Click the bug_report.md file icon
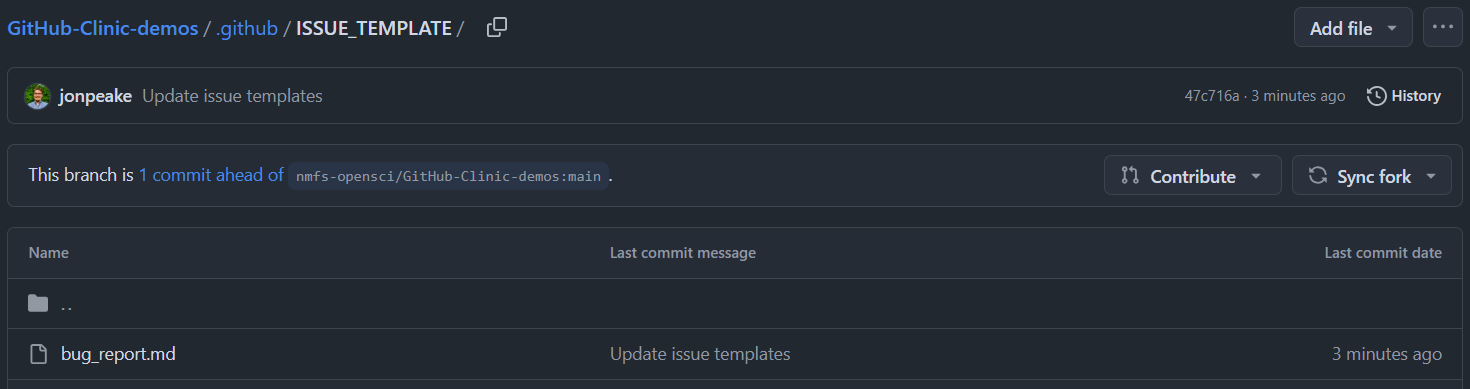The width and height of the screenshot is (1470, 389). coord(38,354)
